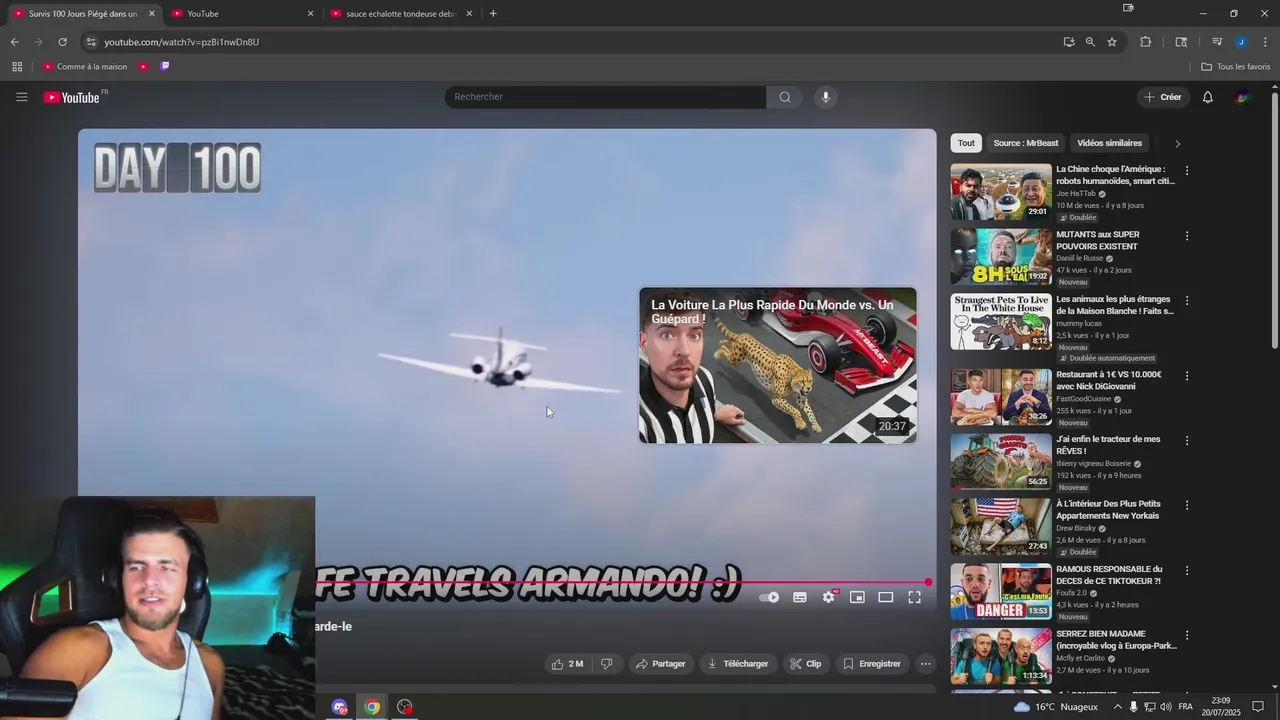Open the Chrome extensions puzzle icon
Screen dimensions: 1280x720
[1146, 42]
